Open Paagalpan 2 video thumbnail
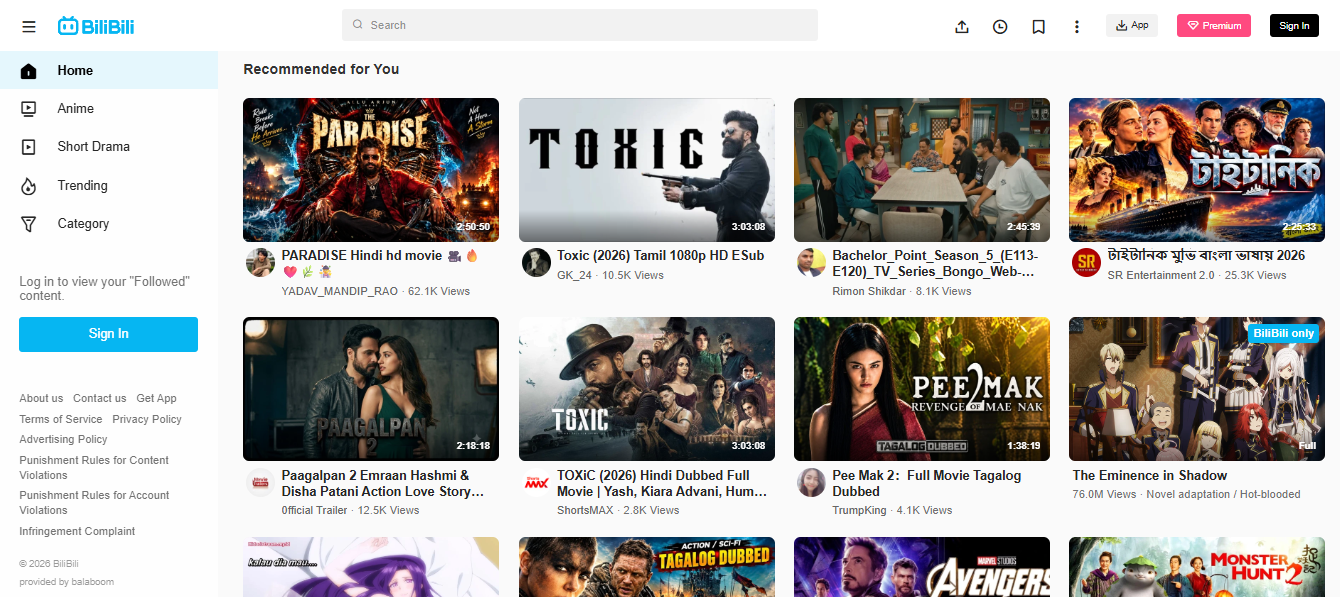Image resolution: width=1340 pixels, height=597 pixels. coord(371,389)
